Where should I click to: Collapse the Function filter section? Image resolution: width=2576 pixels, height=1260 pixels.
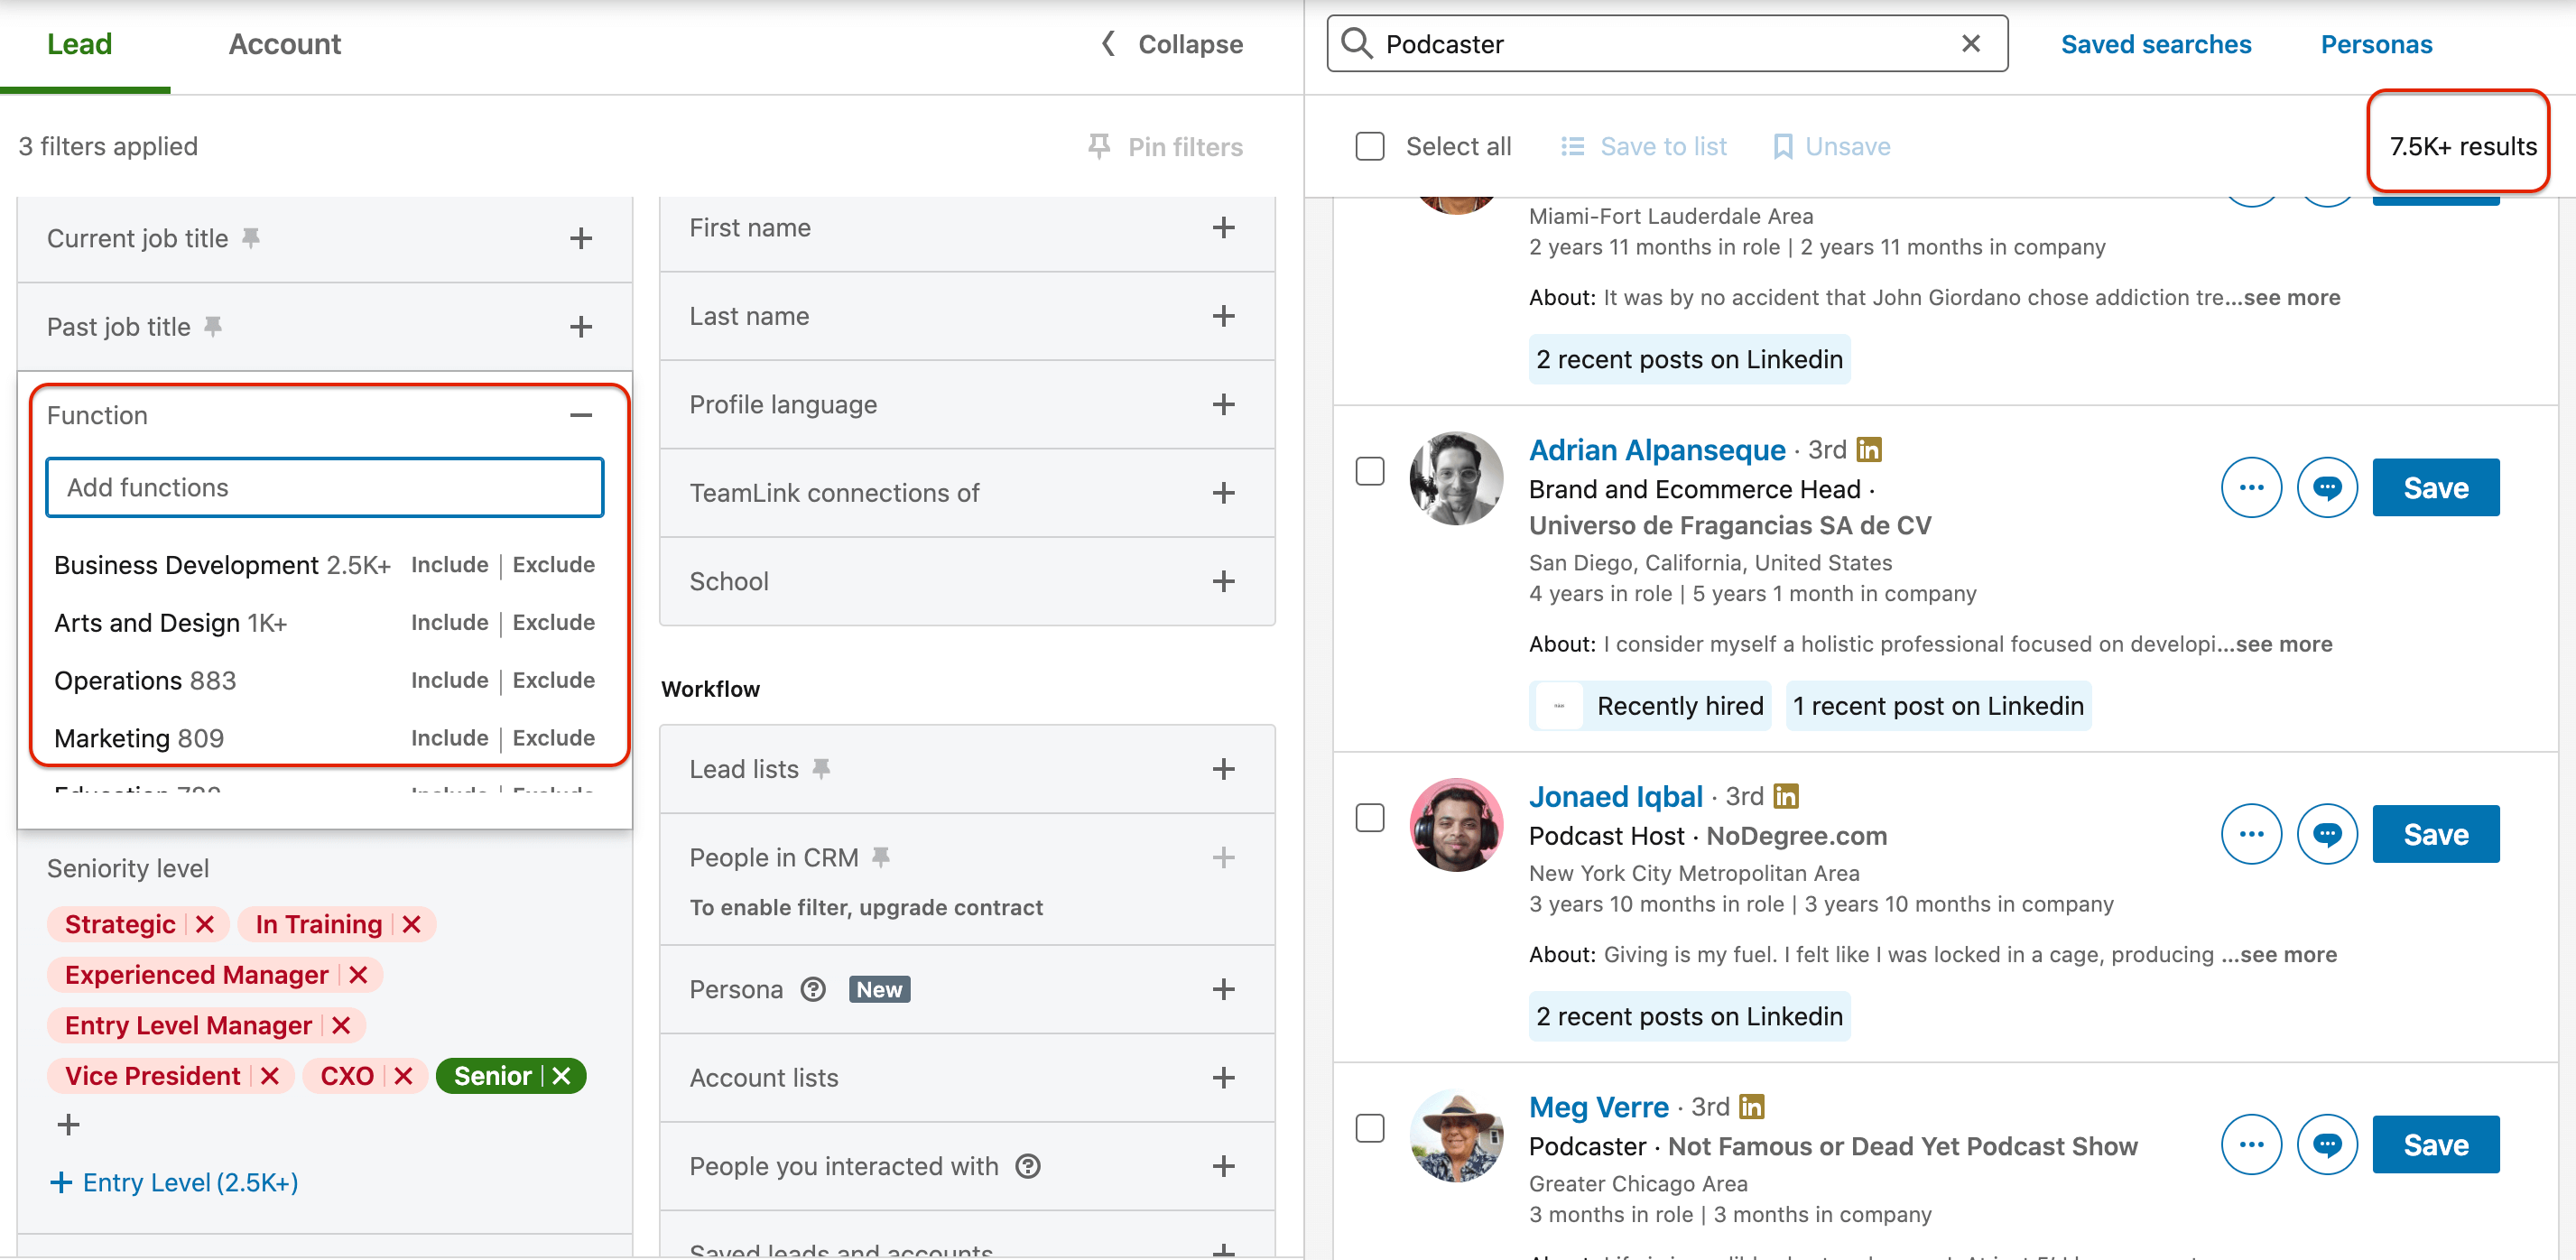point(581,416)
